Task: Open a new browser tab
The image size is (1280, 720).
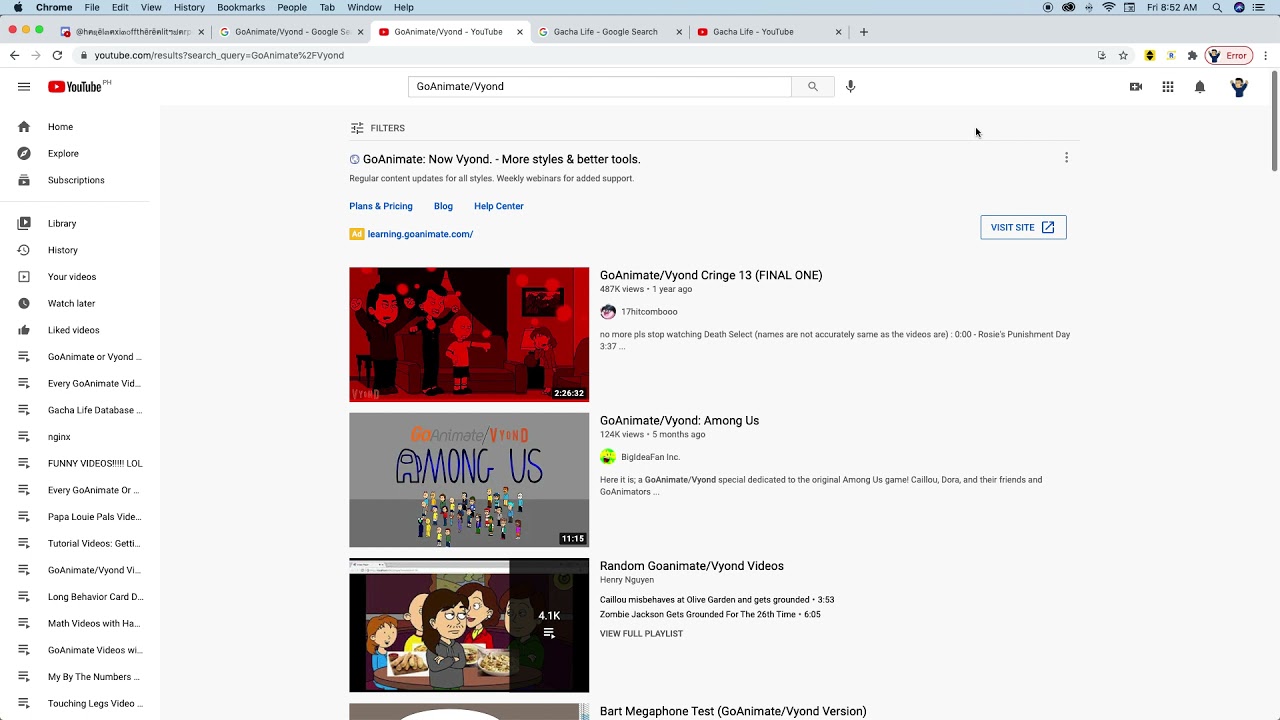Action: 864,32
